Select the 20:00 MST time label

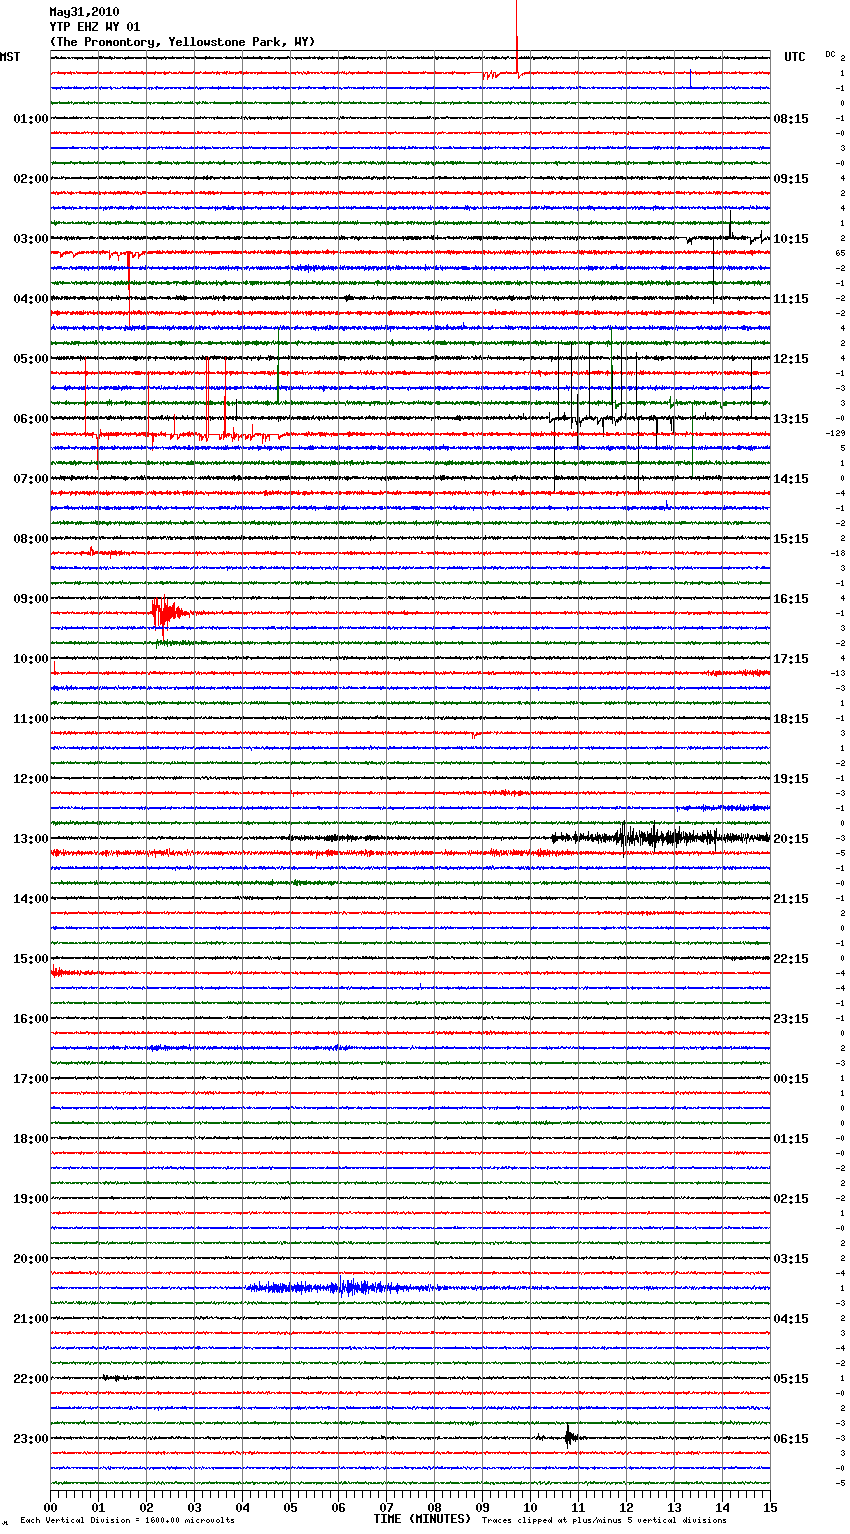click(31, 1259)
